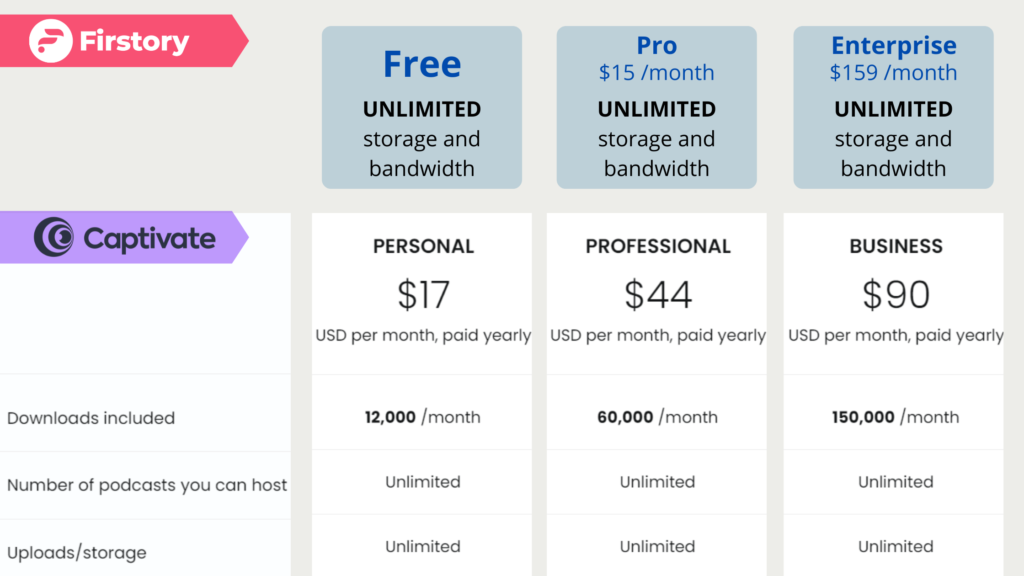Select the BUSINESS plan heading
Viewport: 1024px width, 576px height.
(x=896, y=246)
